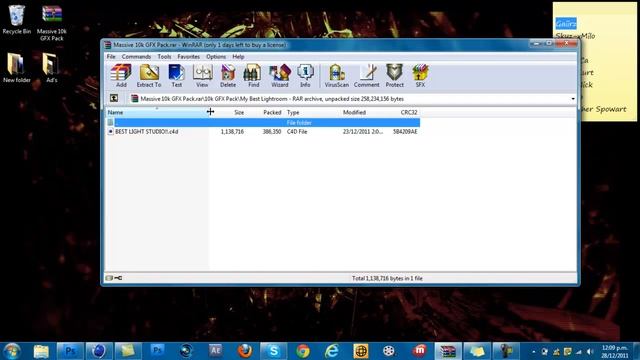Viewport: 640px width, 360px height.
Task: Click the Windows Start button
Action: pos(12,351)
